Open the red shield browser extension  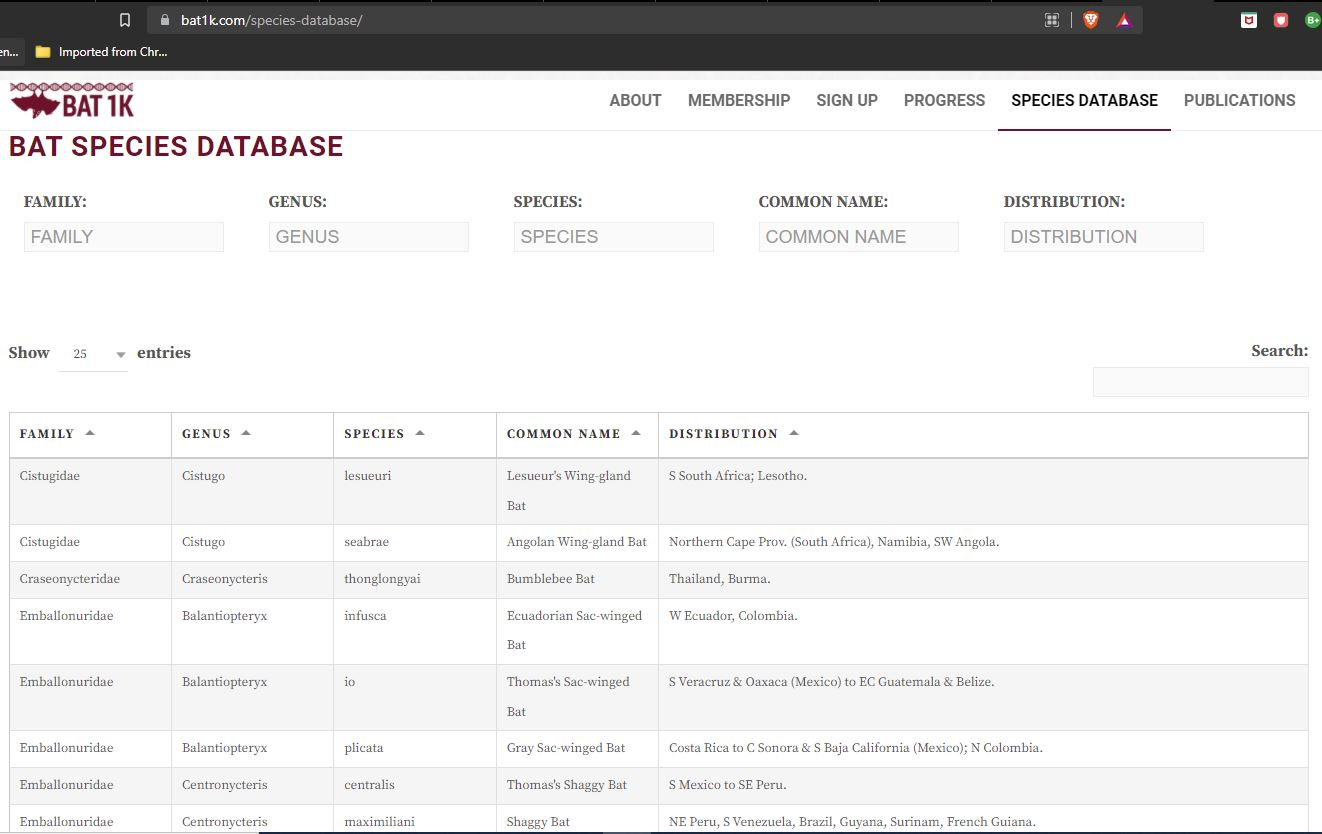[x=1281, y=20]
